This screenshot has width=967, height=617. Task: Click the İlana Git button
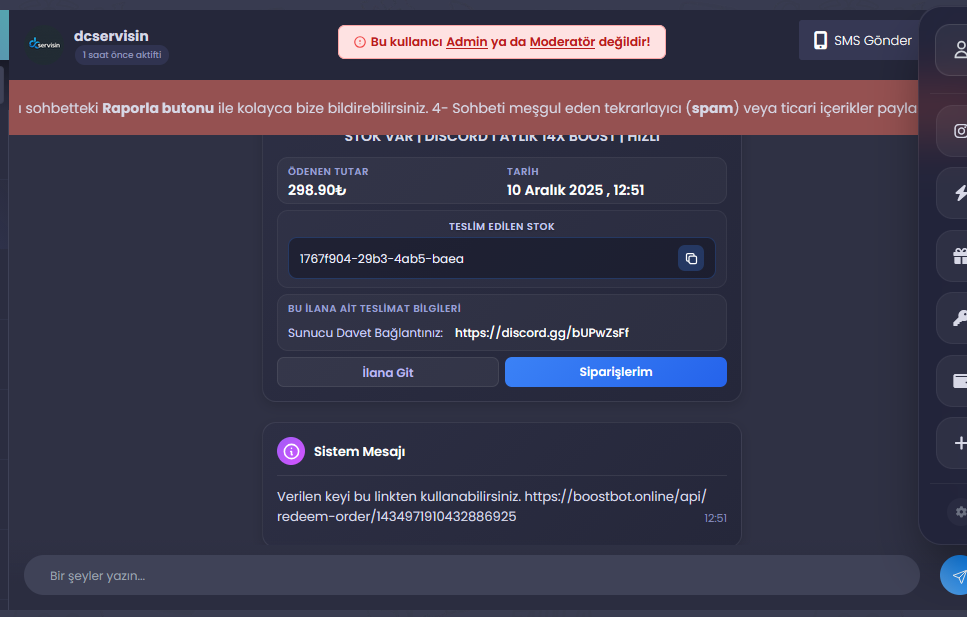click(388, 372)
